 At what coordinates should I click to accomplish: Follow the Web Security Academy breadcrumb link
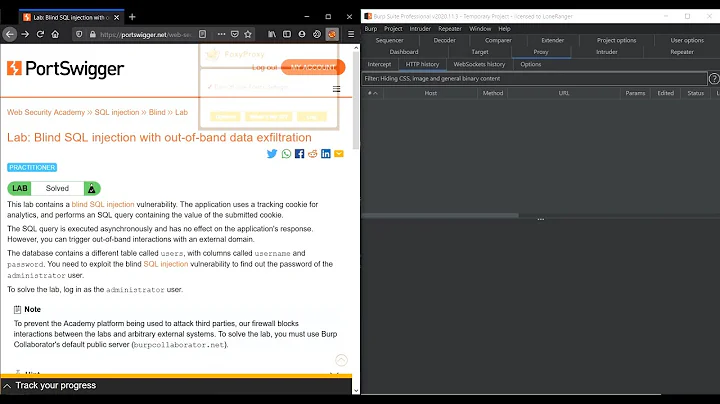(46, 112)
